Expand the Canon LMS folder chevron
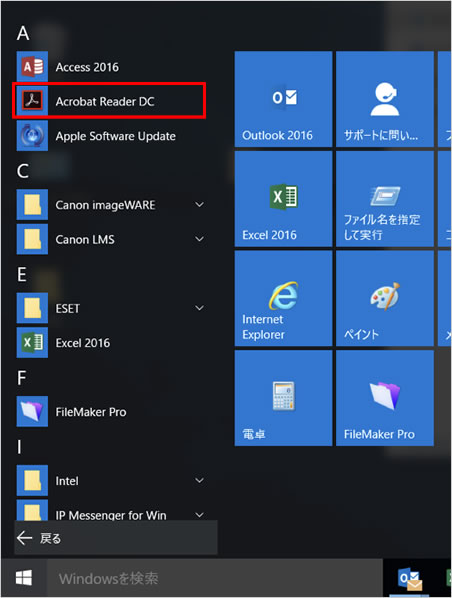Image resolution: width=452 pixels, height=598 pixels. click(x=199, y=239)
